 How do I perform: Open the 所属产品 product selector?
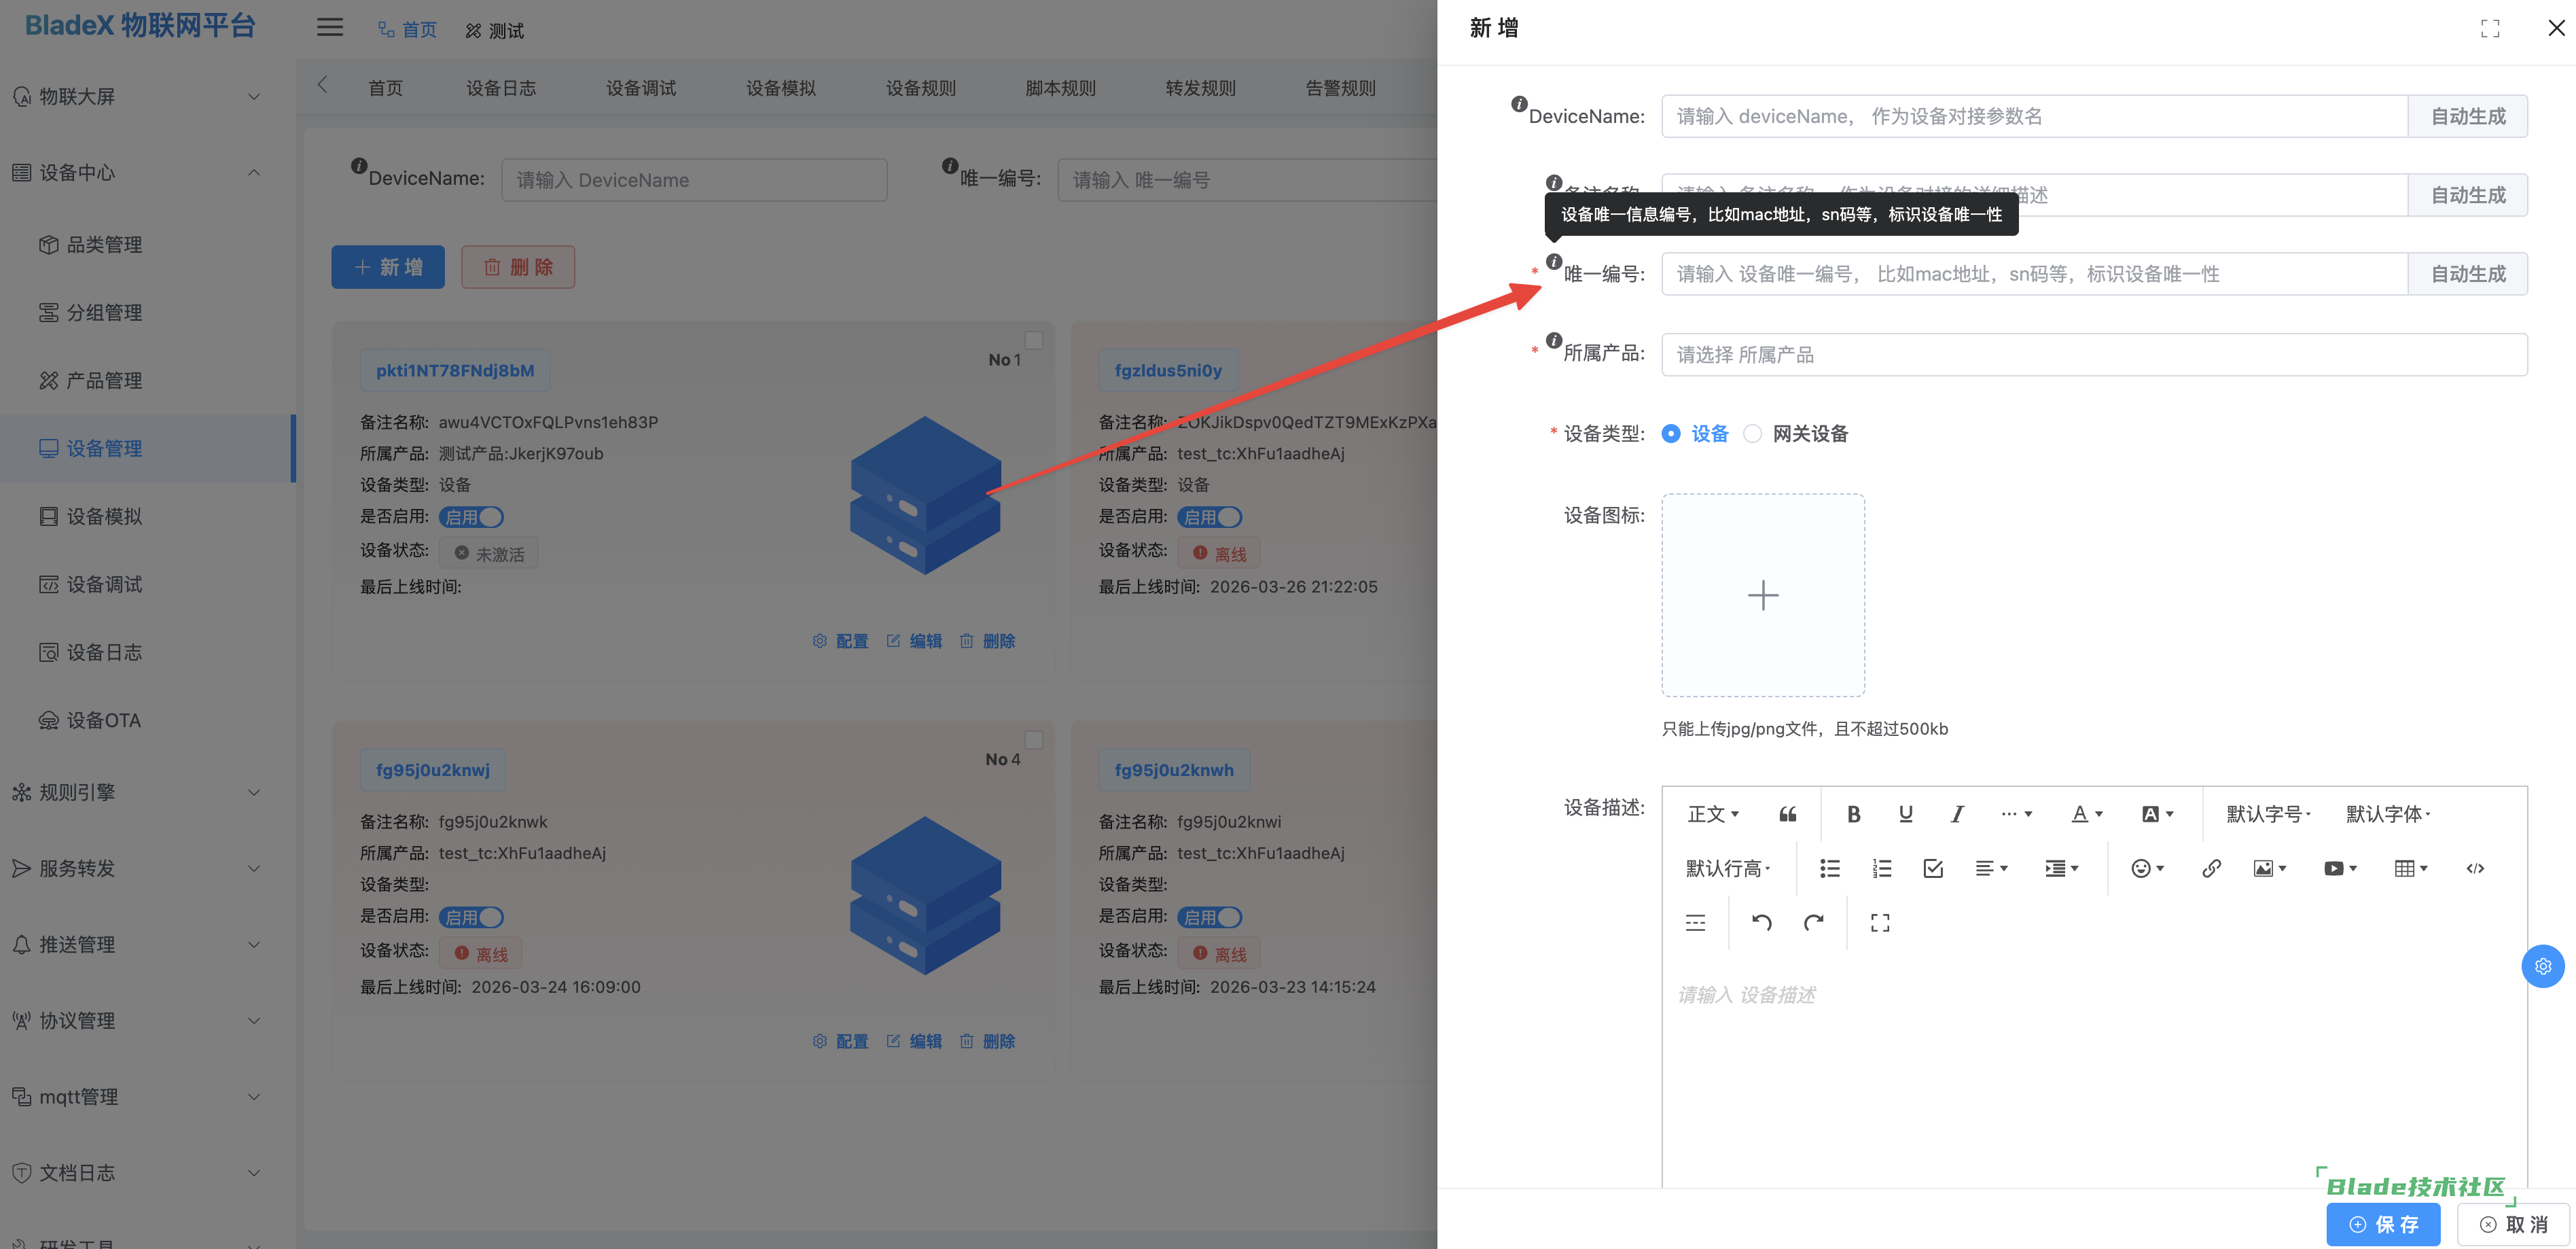click(x=2093, y=355)
